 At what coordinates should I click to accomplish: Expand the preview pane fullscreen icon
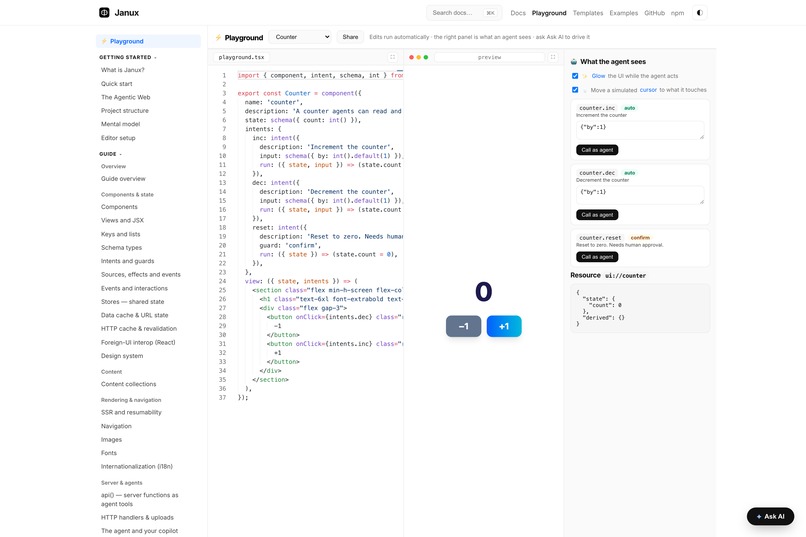553,57
